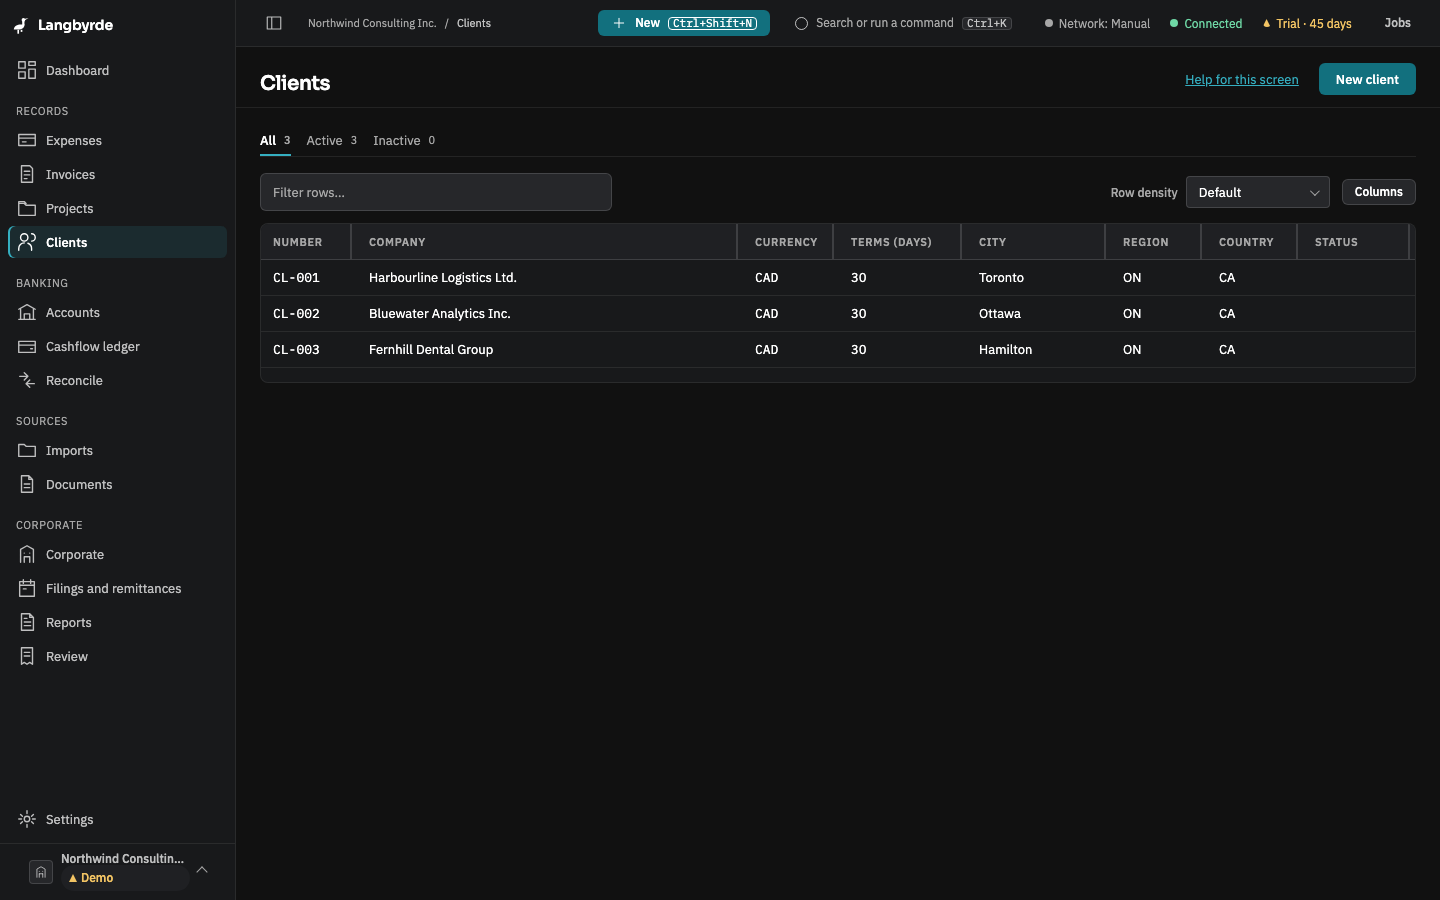This screenshot has height=900, width=1440.
Task: Click the Cashflow ledger icon
Action: pos(27,346)
